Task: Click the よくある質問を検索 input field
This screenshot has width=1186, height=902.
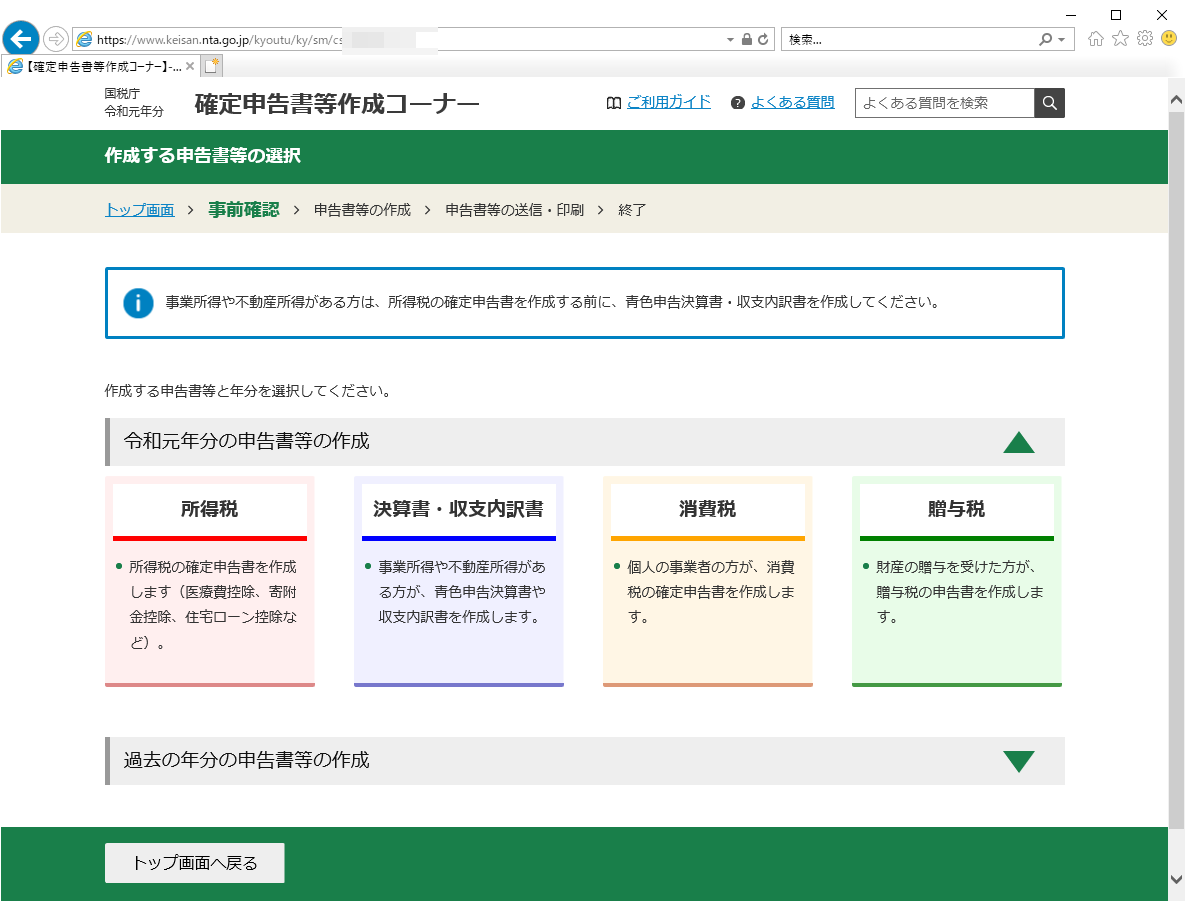Action: tap(944, 103)
